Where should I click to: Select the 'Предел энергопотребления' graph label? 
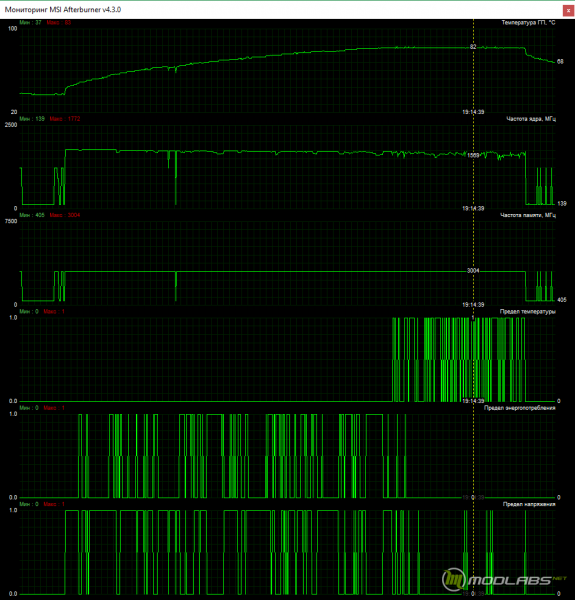point(520,408)
